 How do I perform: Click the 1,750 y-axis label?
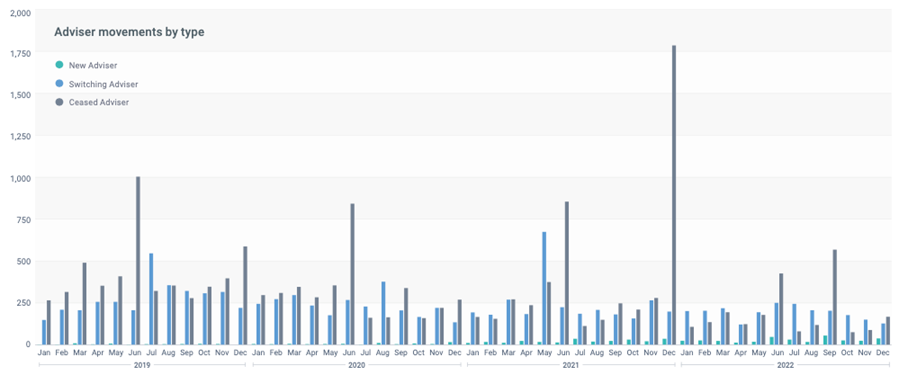(20, 54)
